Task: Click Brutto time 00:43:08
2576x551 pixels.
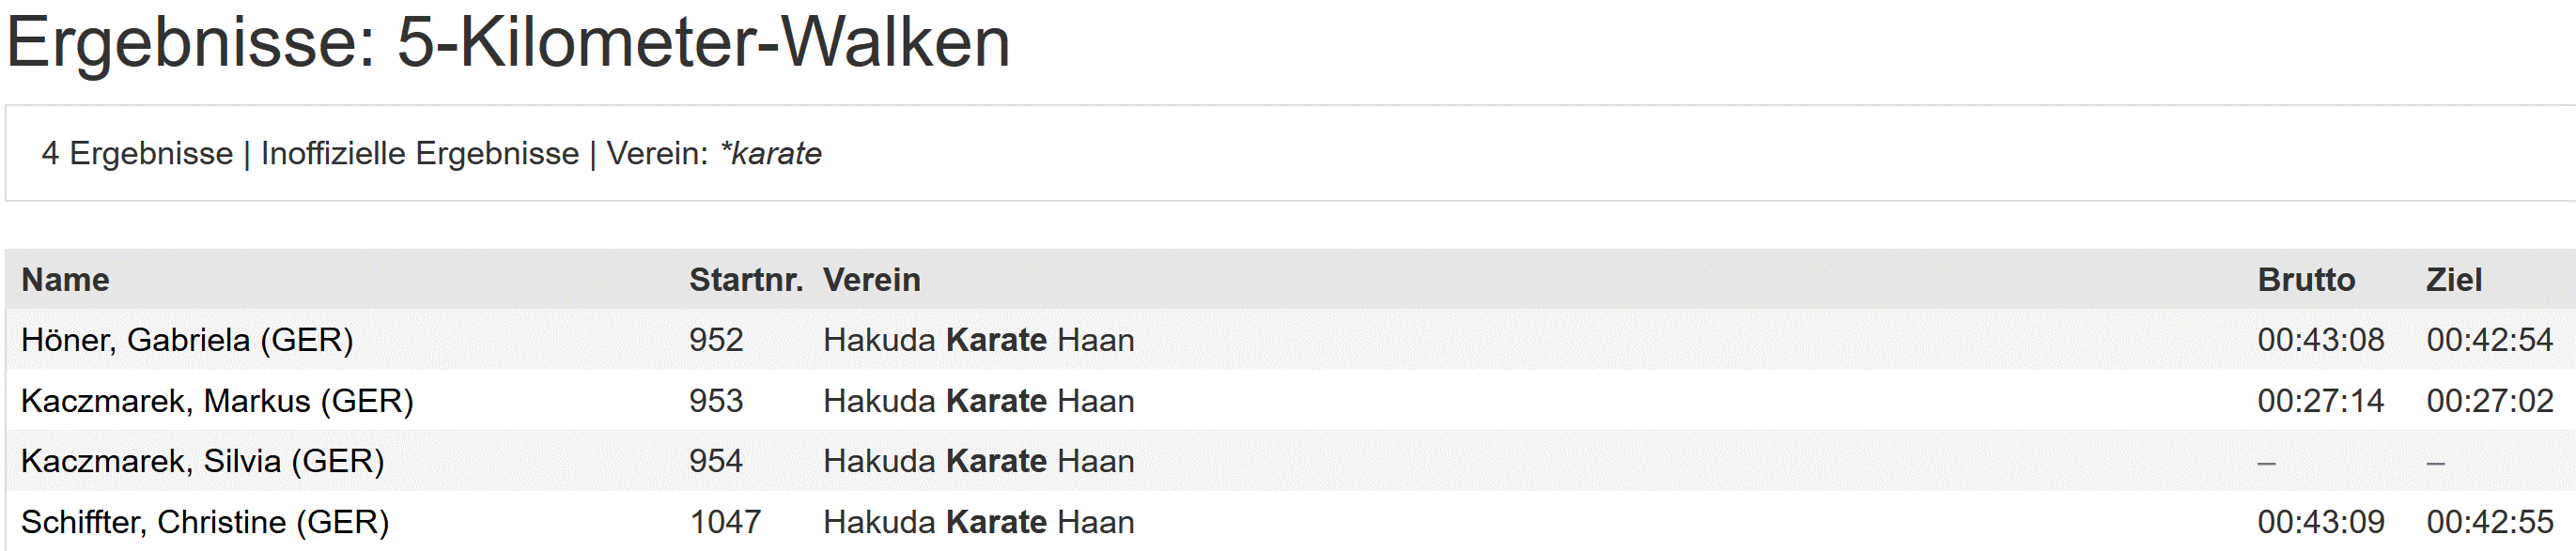Action: [x=2320, y=340]
